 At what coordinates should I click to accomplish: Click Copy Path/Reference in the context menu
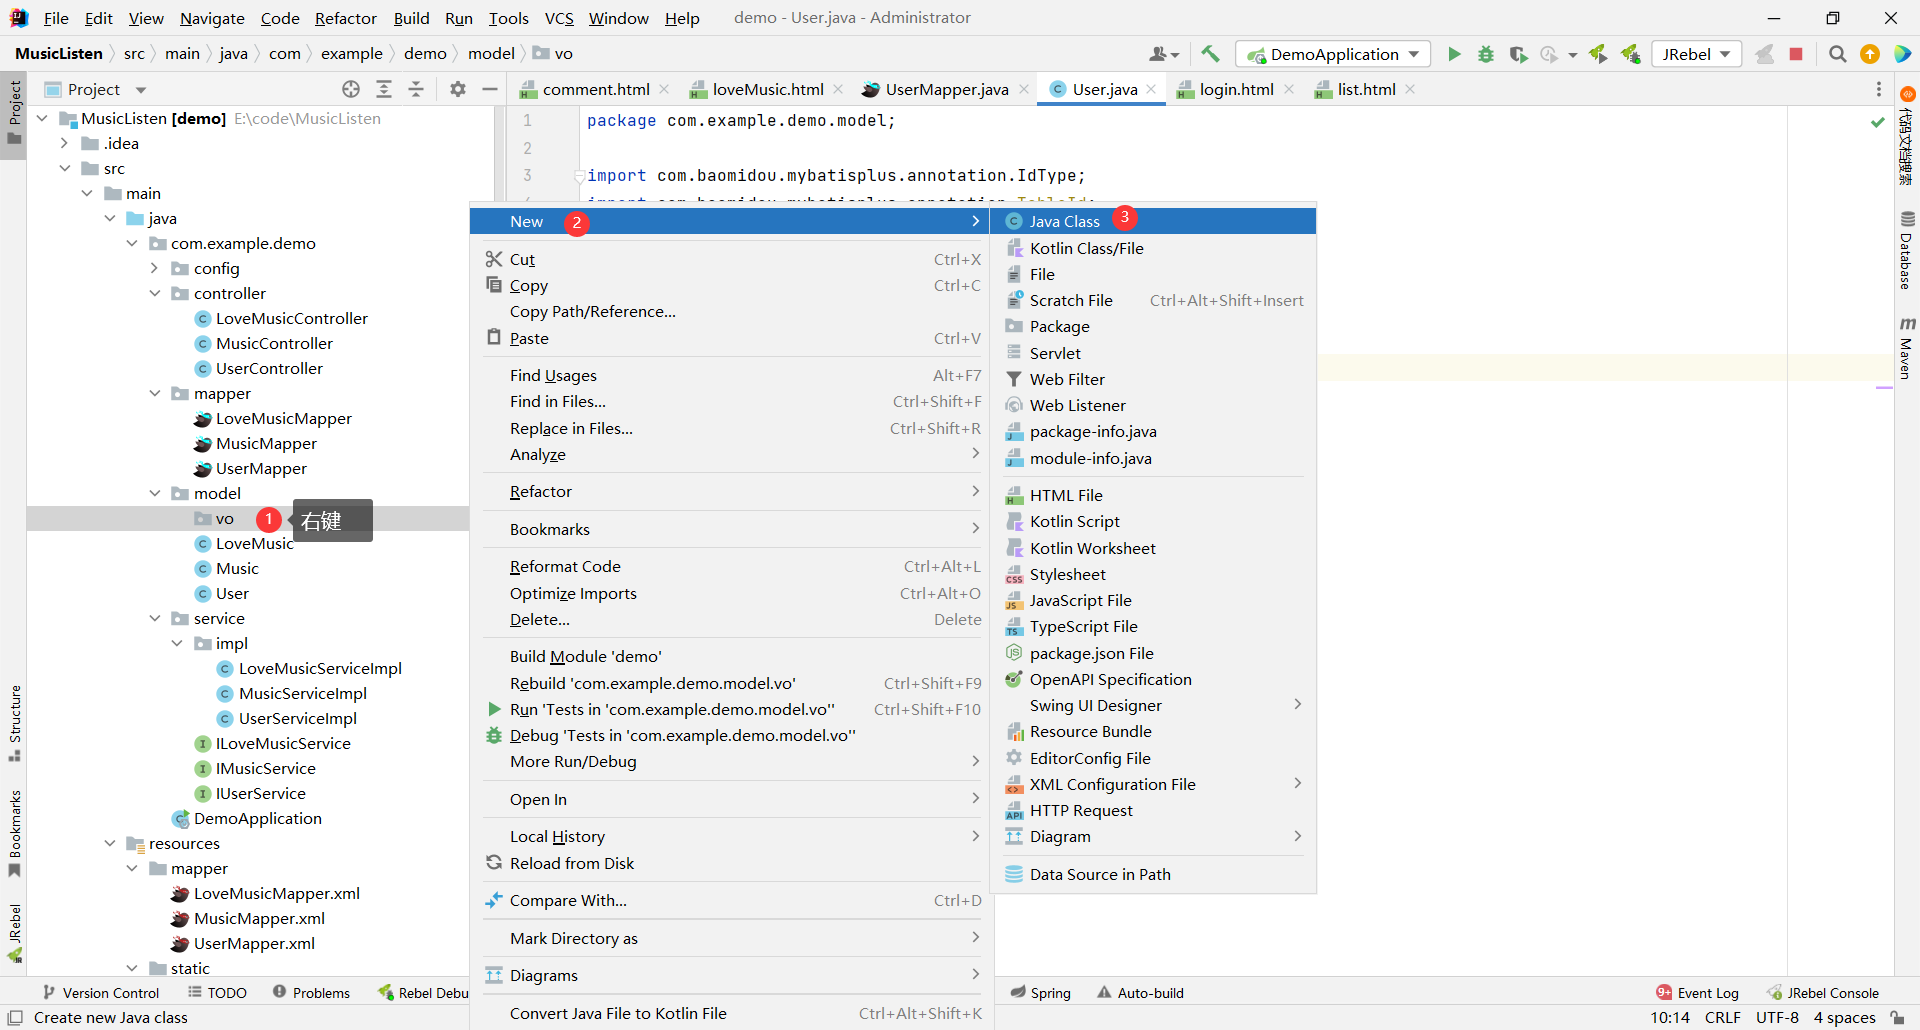pyautogui.click(x=730, y=311)
